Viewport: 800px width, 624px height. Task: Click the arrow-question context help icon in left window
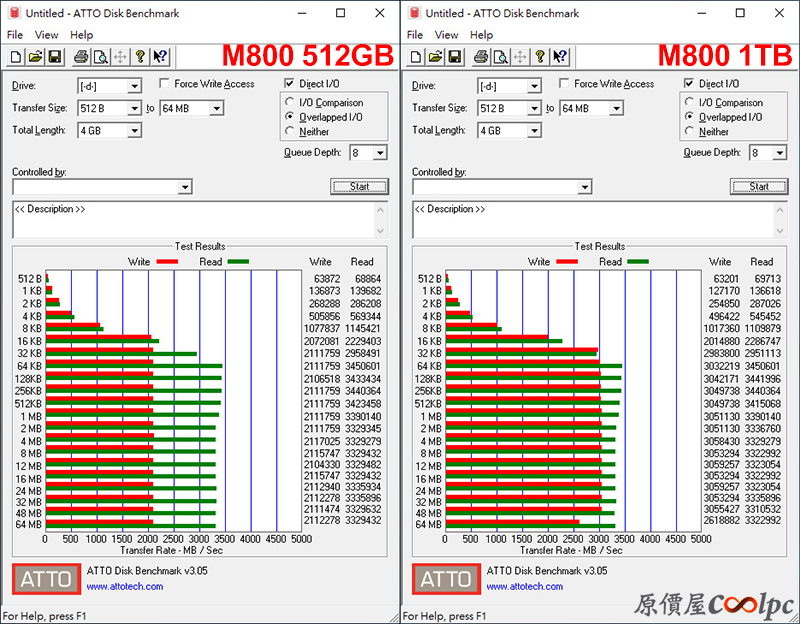coord(160,57)
